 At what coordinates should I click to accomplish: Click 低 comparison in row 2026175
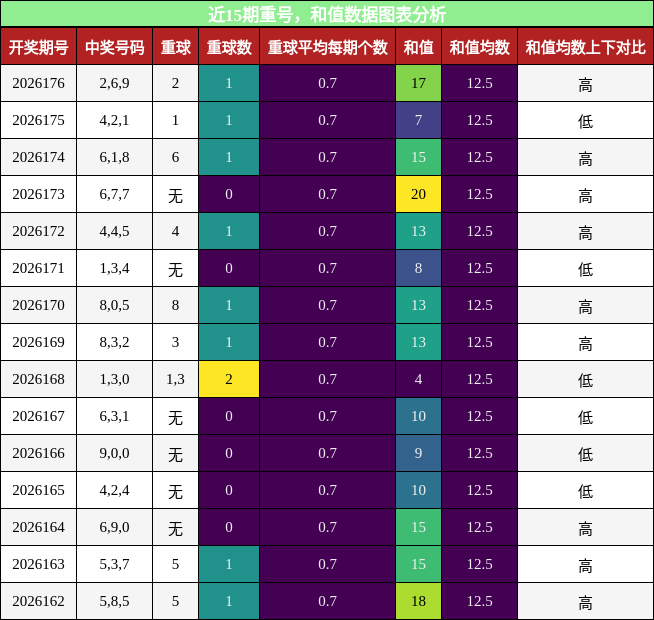tap(586, 120)
